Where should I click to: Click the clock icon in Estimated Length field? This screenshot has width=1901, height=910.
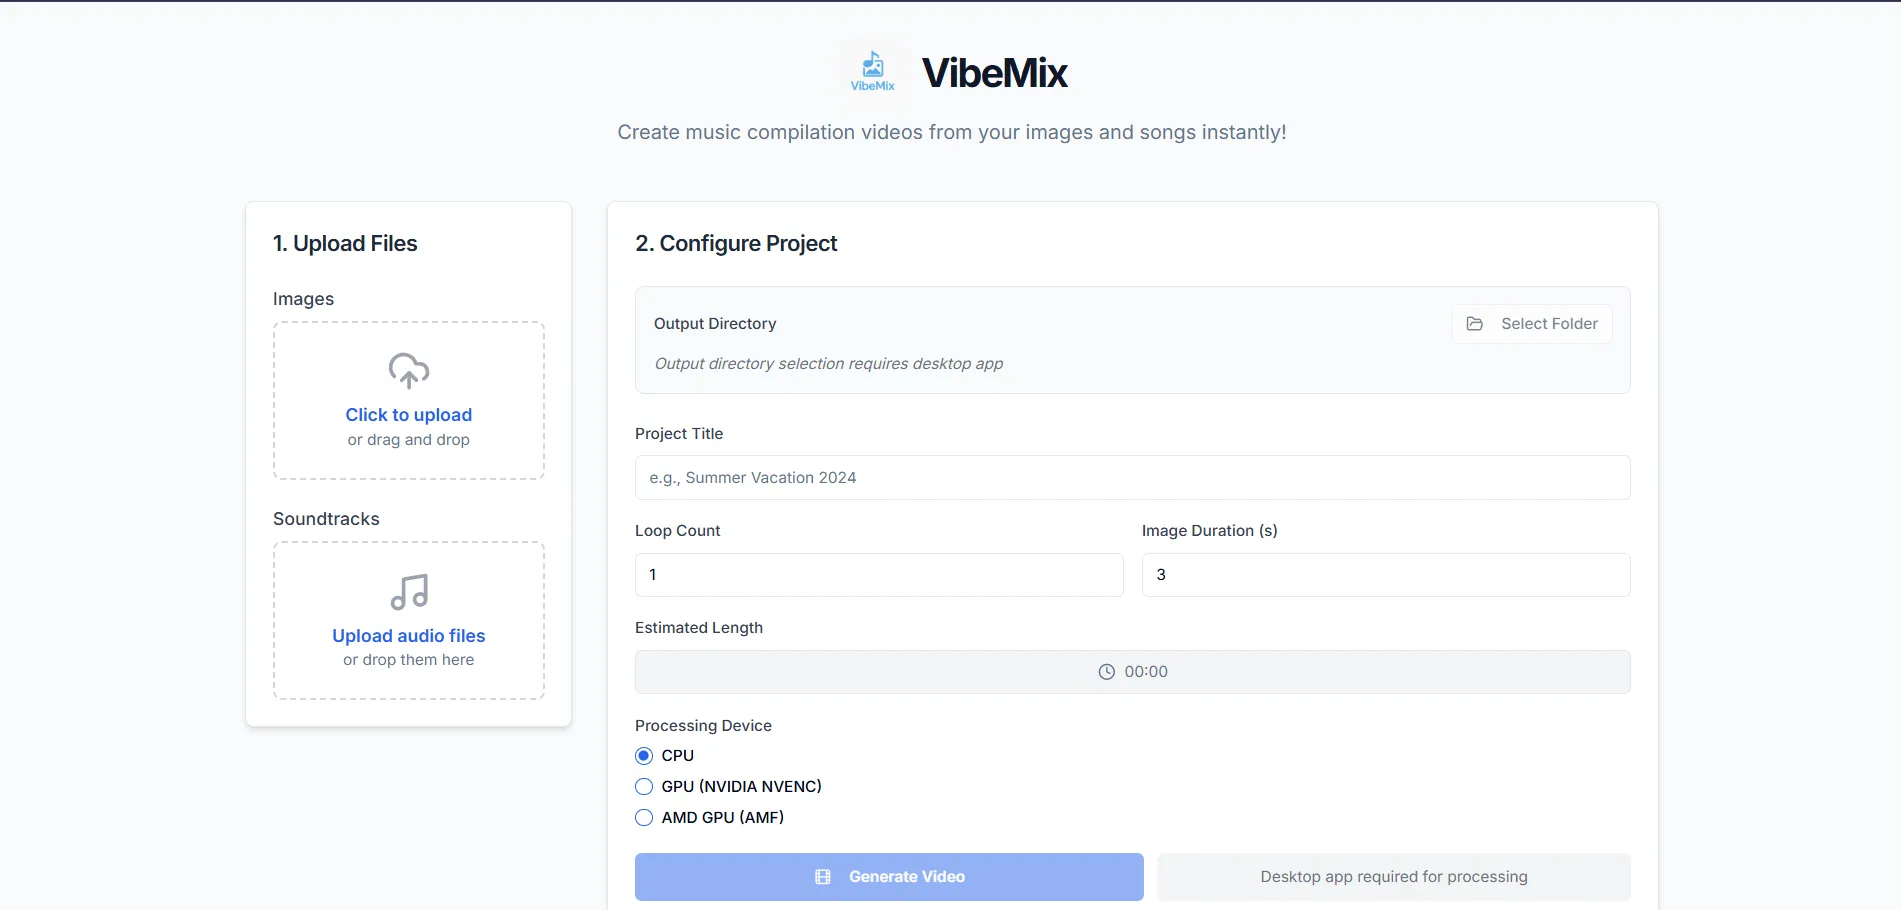tap(1106, 671)
